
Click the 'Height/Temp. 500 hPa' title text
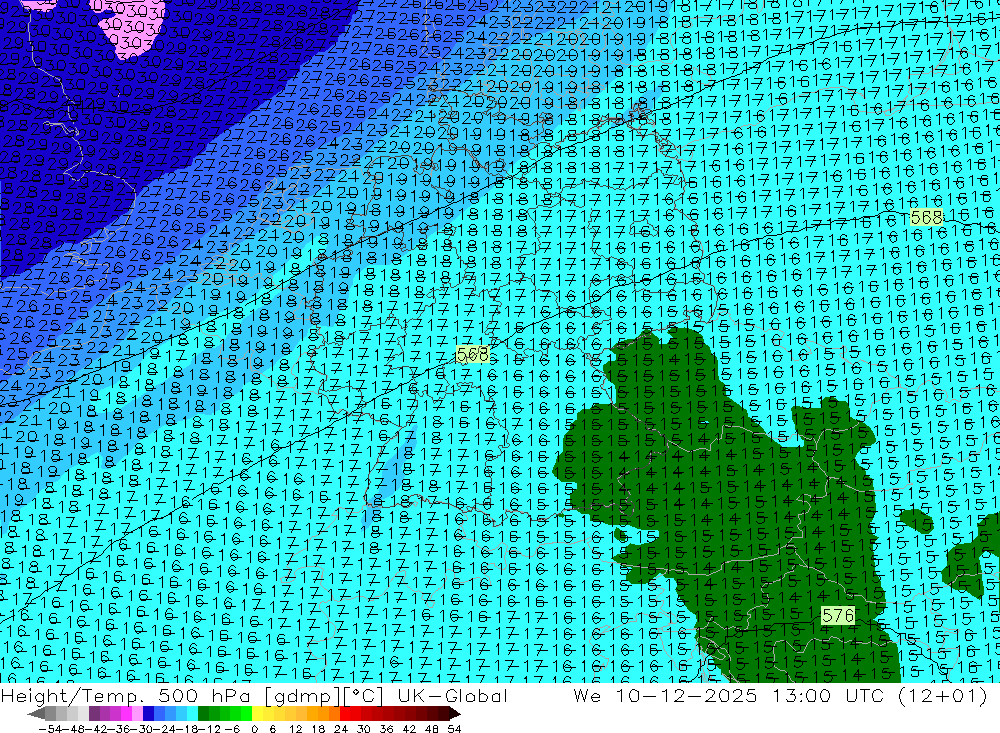click(x=128, y=695)
